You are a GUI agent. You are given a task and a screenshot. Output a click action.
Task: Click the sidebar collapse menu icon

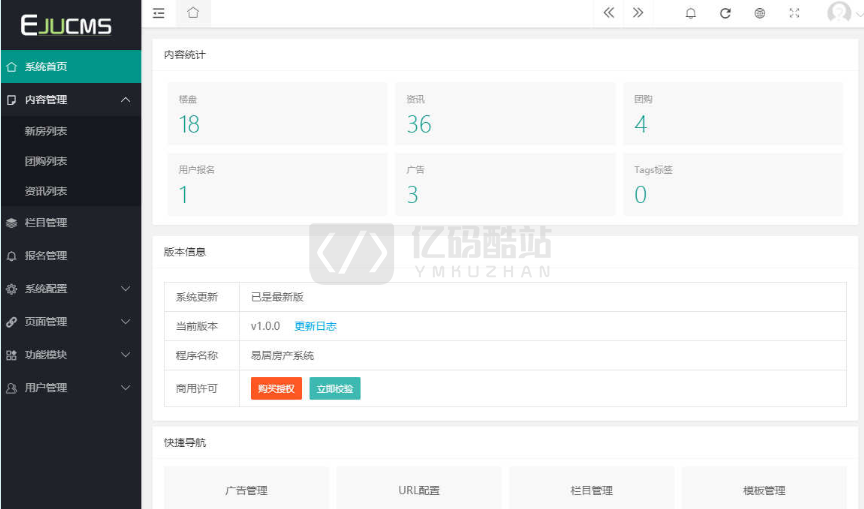point(158,13)
